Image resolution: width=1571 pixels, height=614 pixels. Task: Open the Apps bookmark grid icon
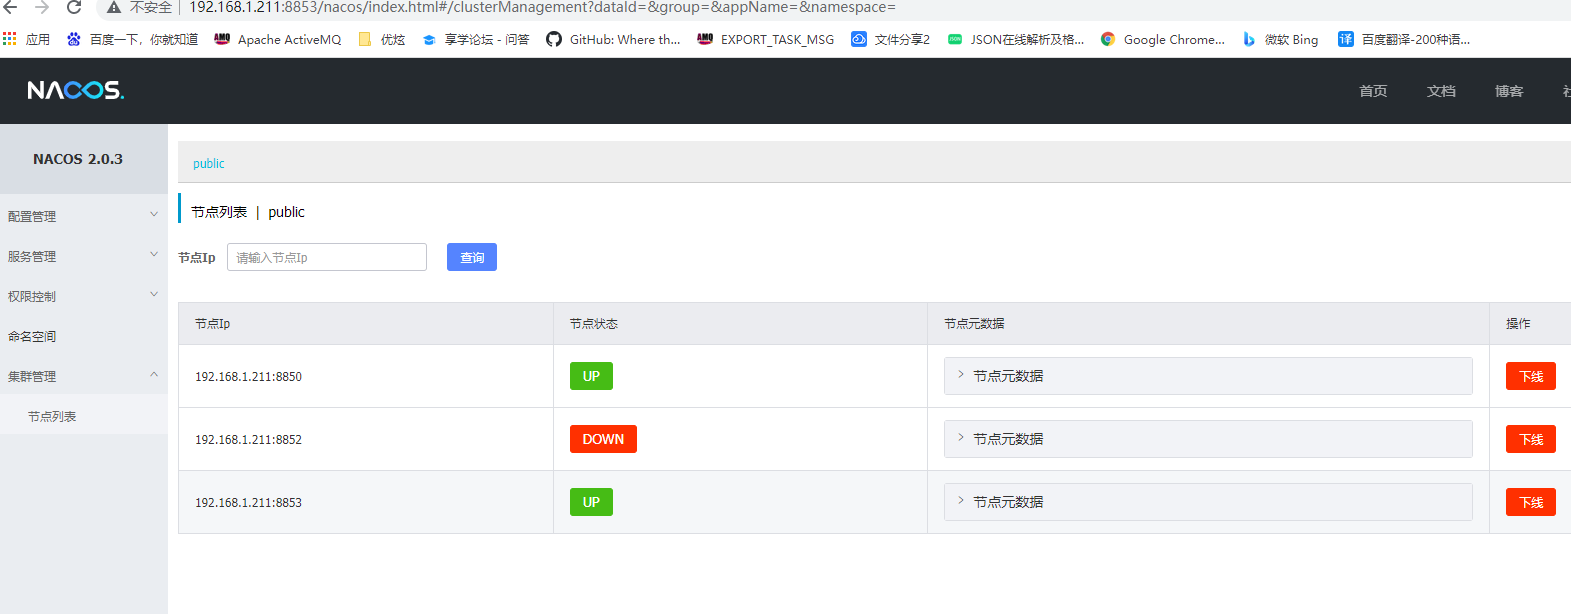(x=10, y=39)
